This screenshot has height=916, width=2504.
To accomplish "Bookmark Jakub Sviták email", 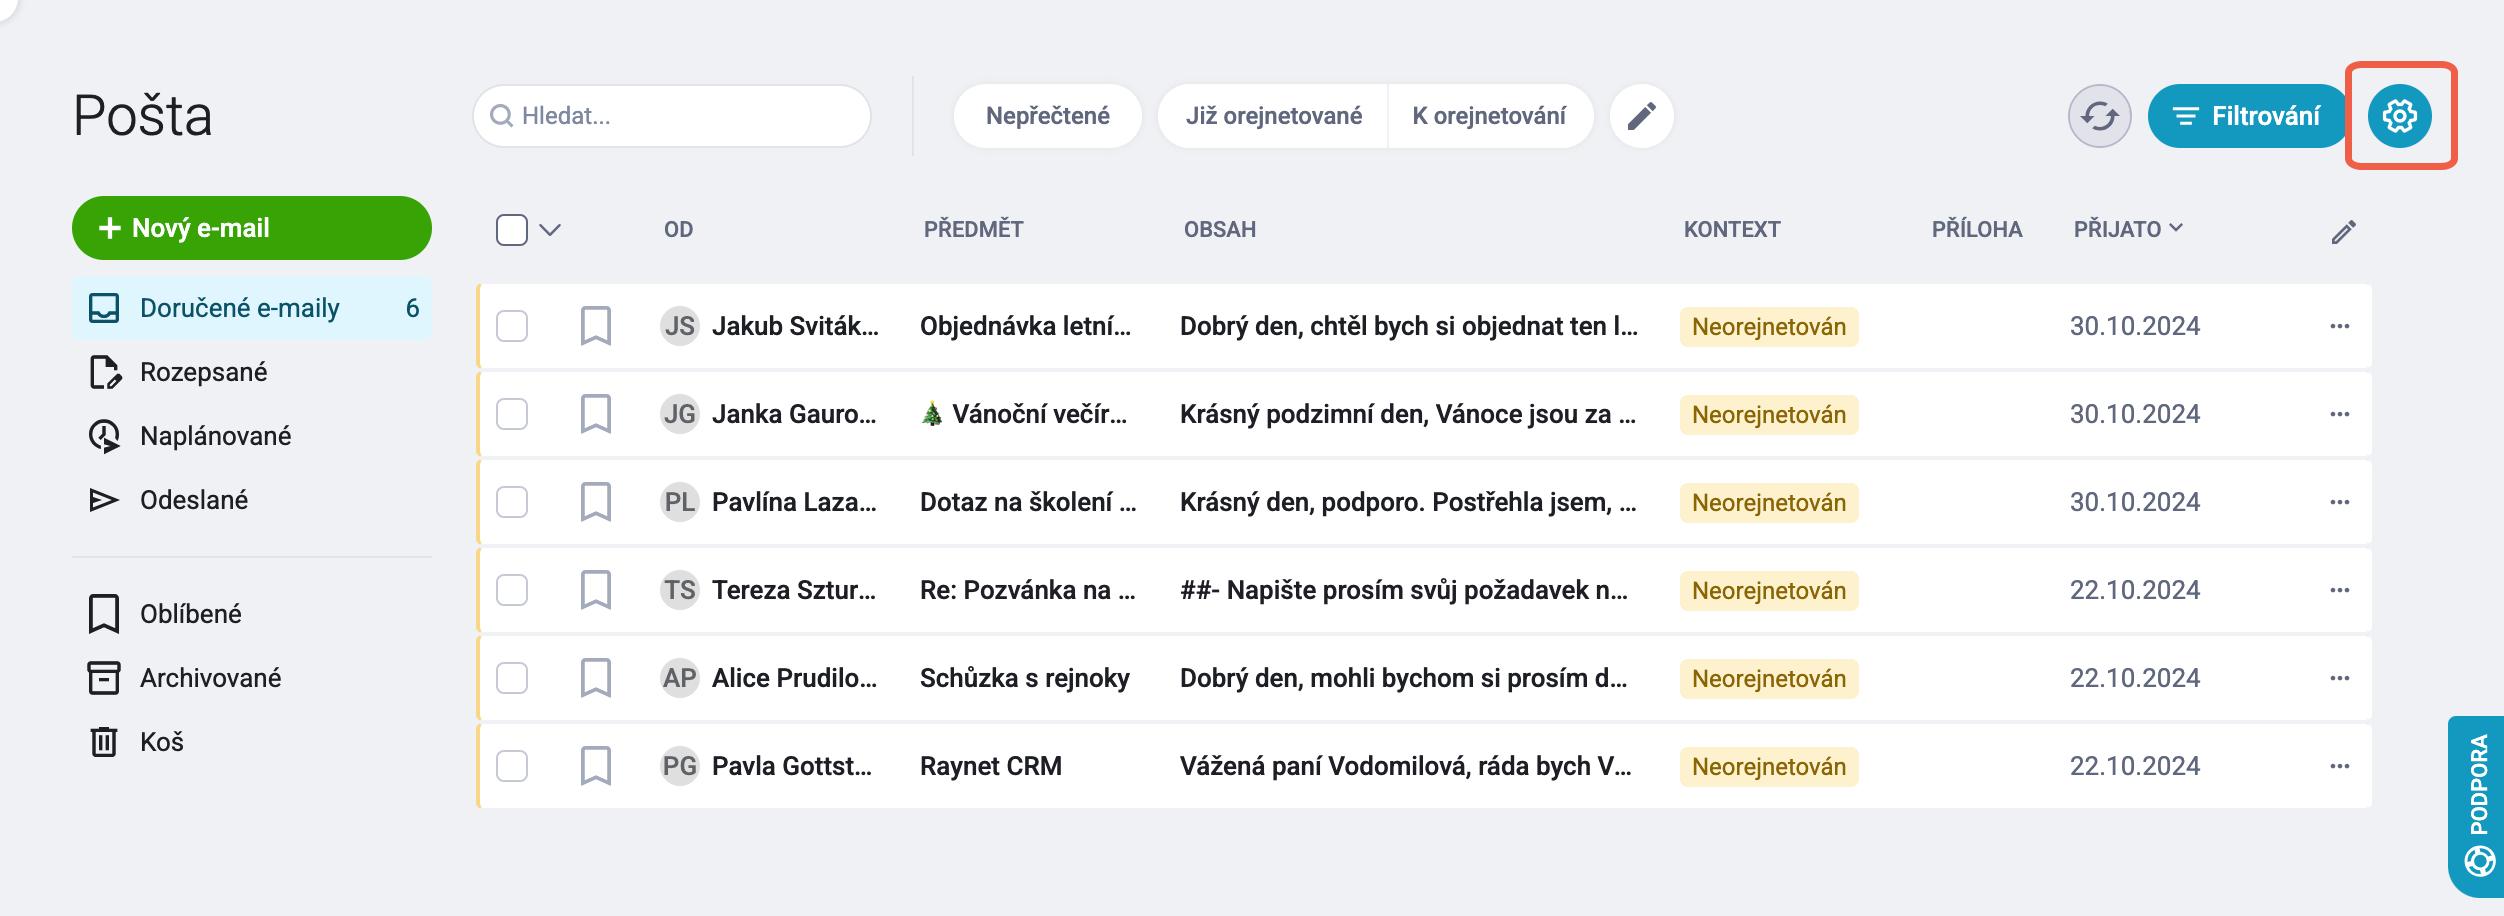I will point(596,326).
